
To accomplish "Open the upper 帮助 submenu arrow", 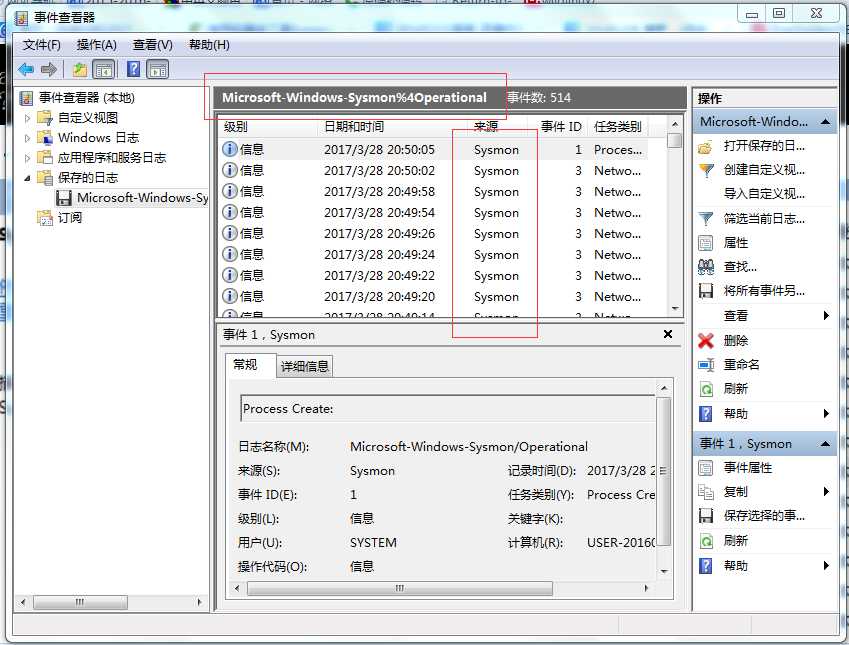I will [x=826, y=414].
